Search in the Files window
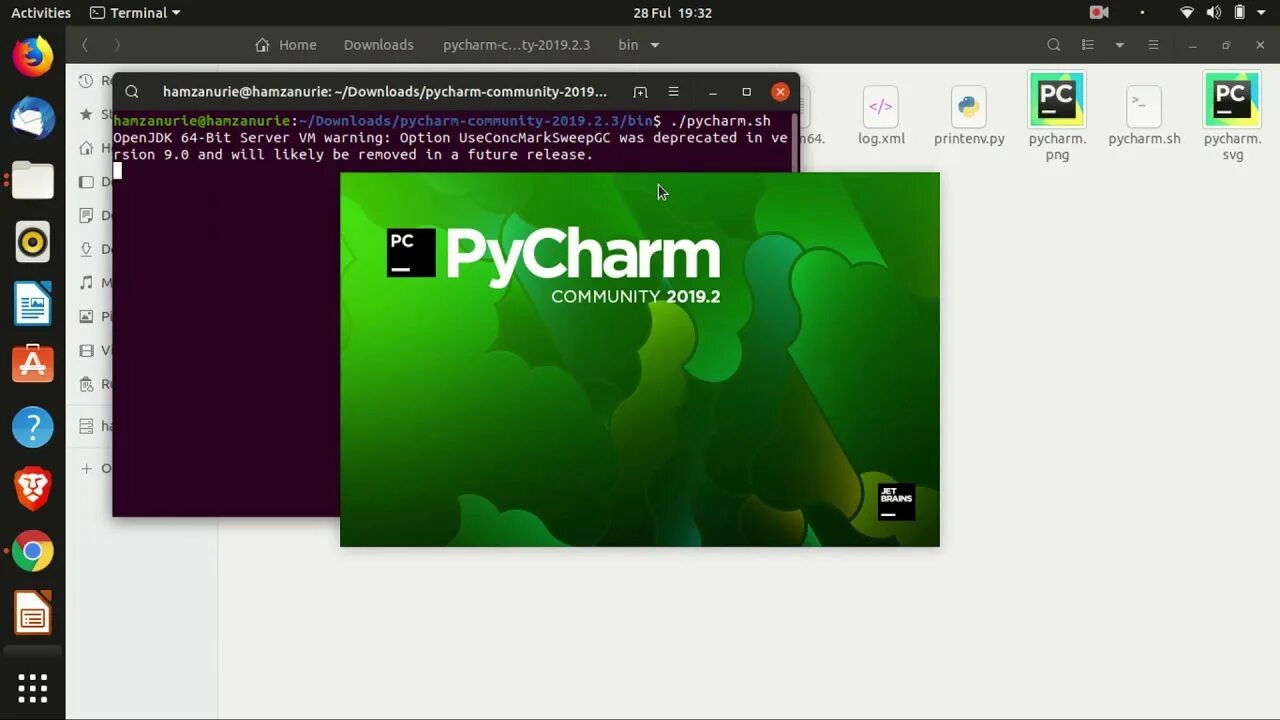The width and height of the screenshot is (1280, 720). click(1054, 45)
